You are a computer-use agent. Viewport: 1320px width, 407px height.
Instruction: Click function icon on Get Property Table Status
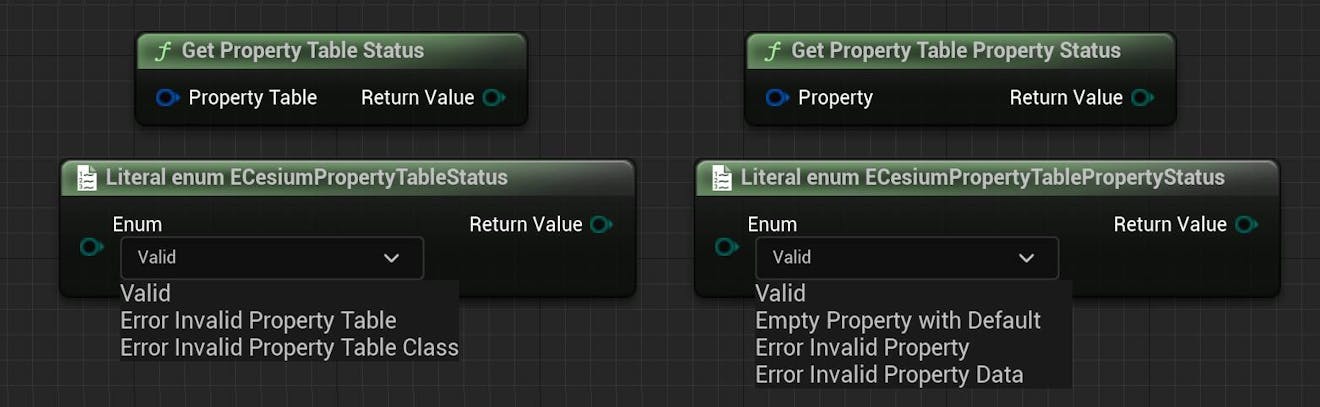coord(162,51)
